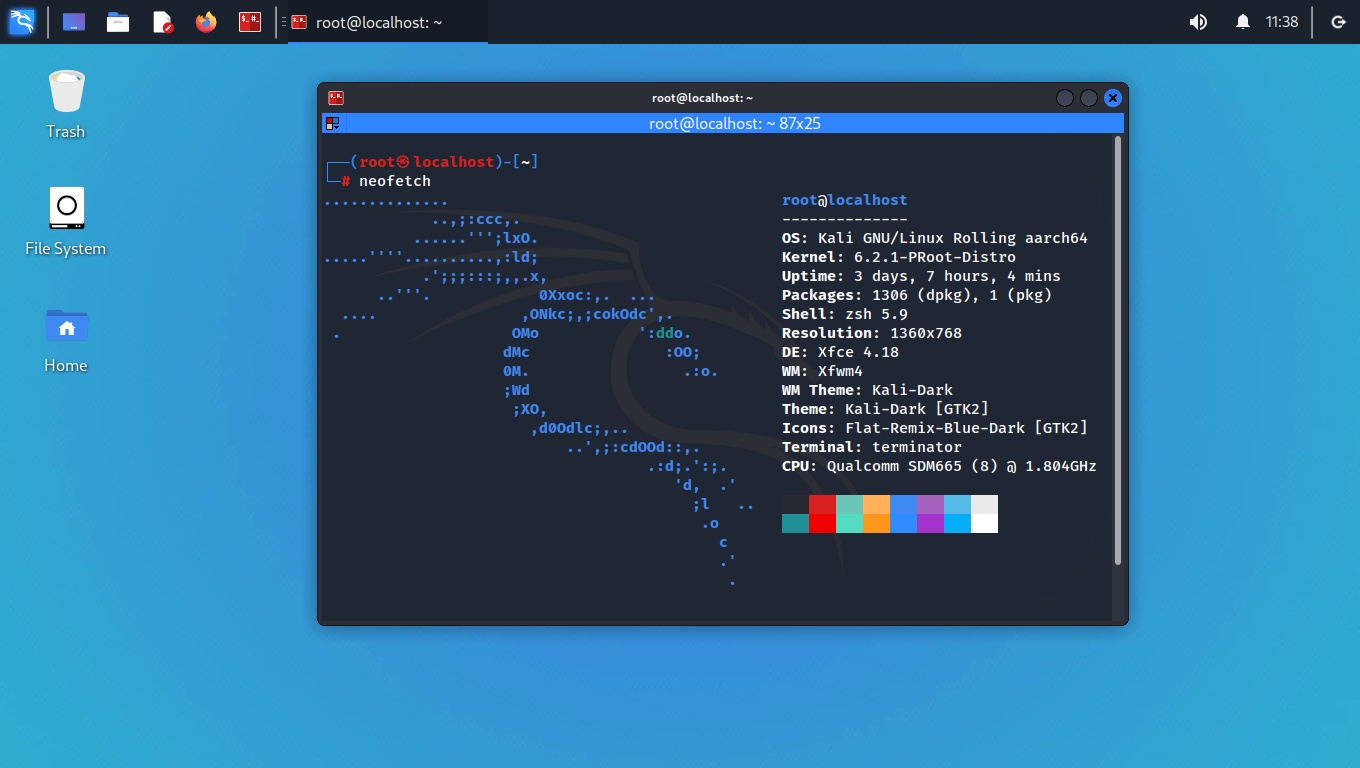Image resolution: width=1360 pixels, height=768 pixels.
Task: Click the terminator window menu icon
Action: coord(336,98)
